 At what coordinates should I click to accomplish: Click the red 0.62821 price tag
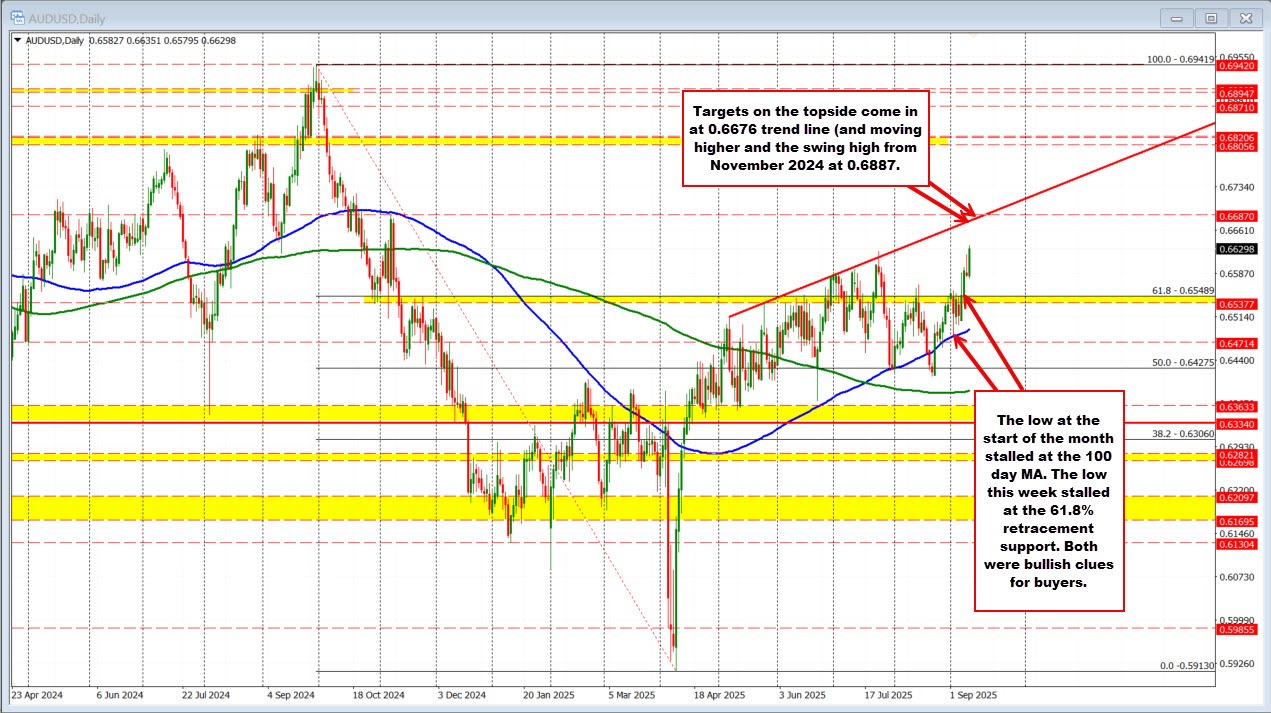[x=1236, y=454]
